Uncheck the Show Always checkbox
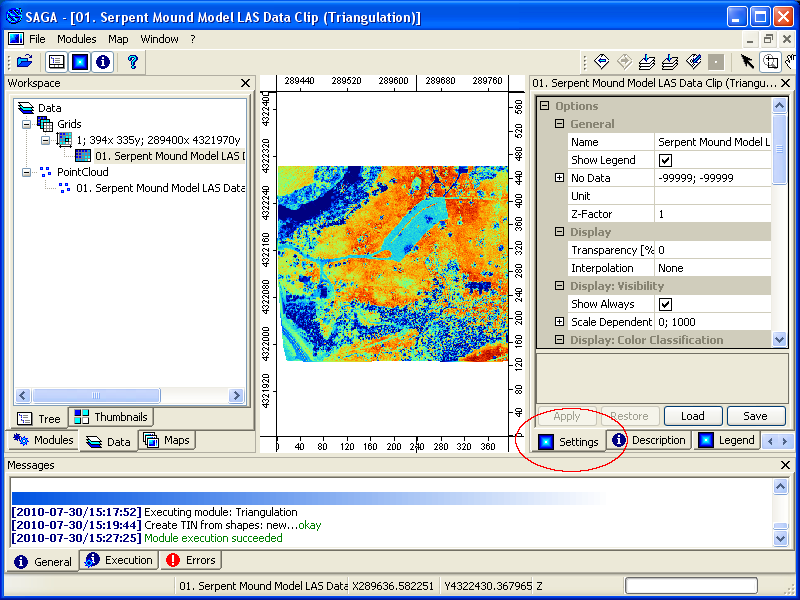The height and width of the screenshot is (600, 800). click(667, 304)
